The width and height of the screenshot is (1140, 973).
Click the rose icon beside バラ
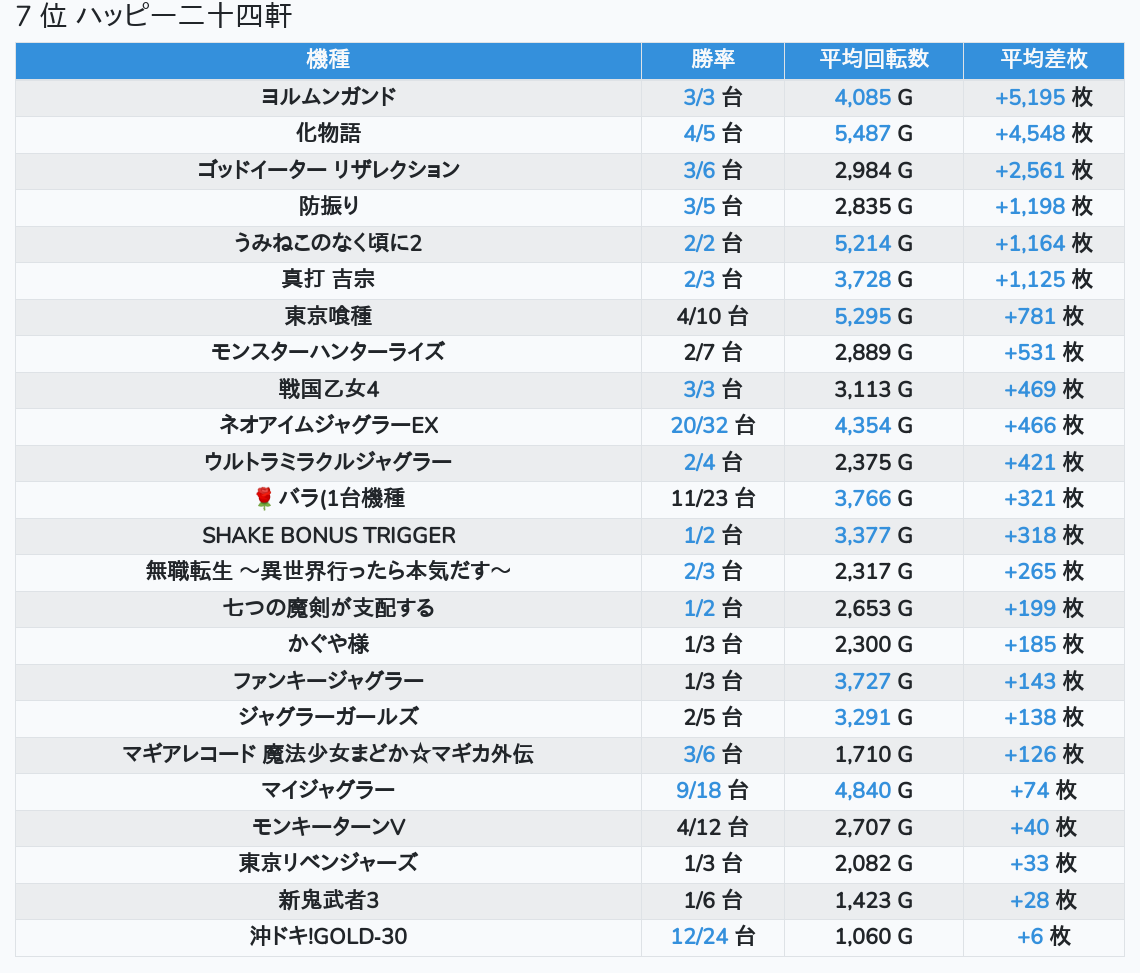264,498
